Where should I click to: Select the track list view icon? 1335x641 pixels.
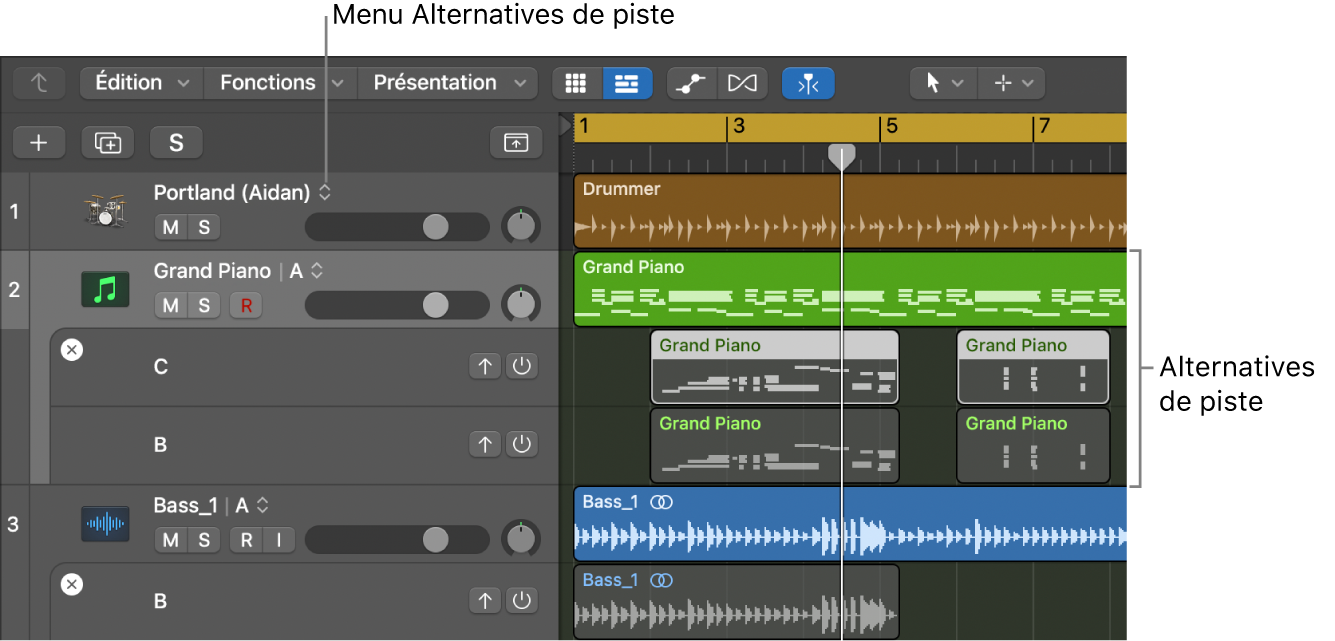coord(627,84)
